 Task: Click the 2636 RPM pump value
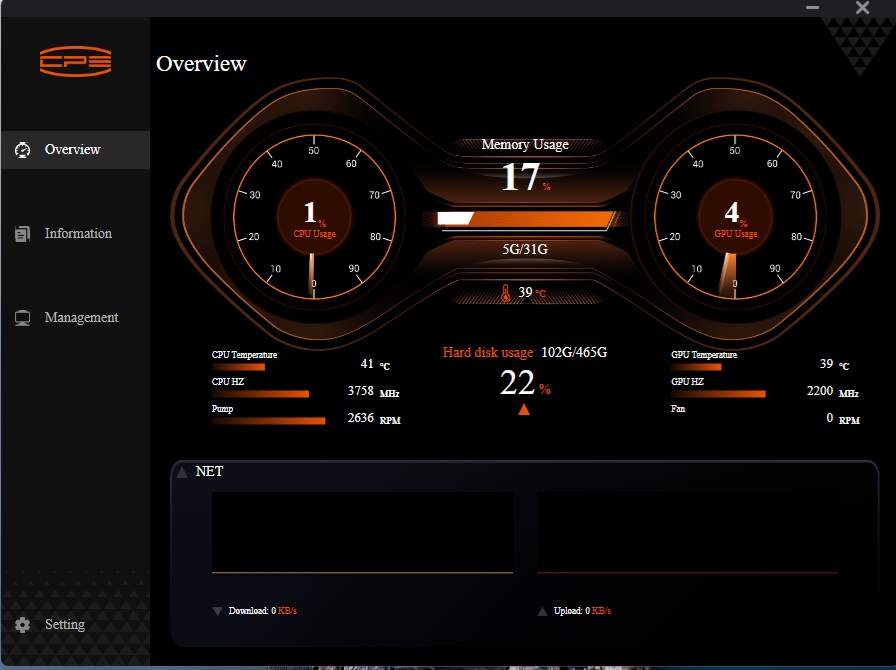pos(374,418)
